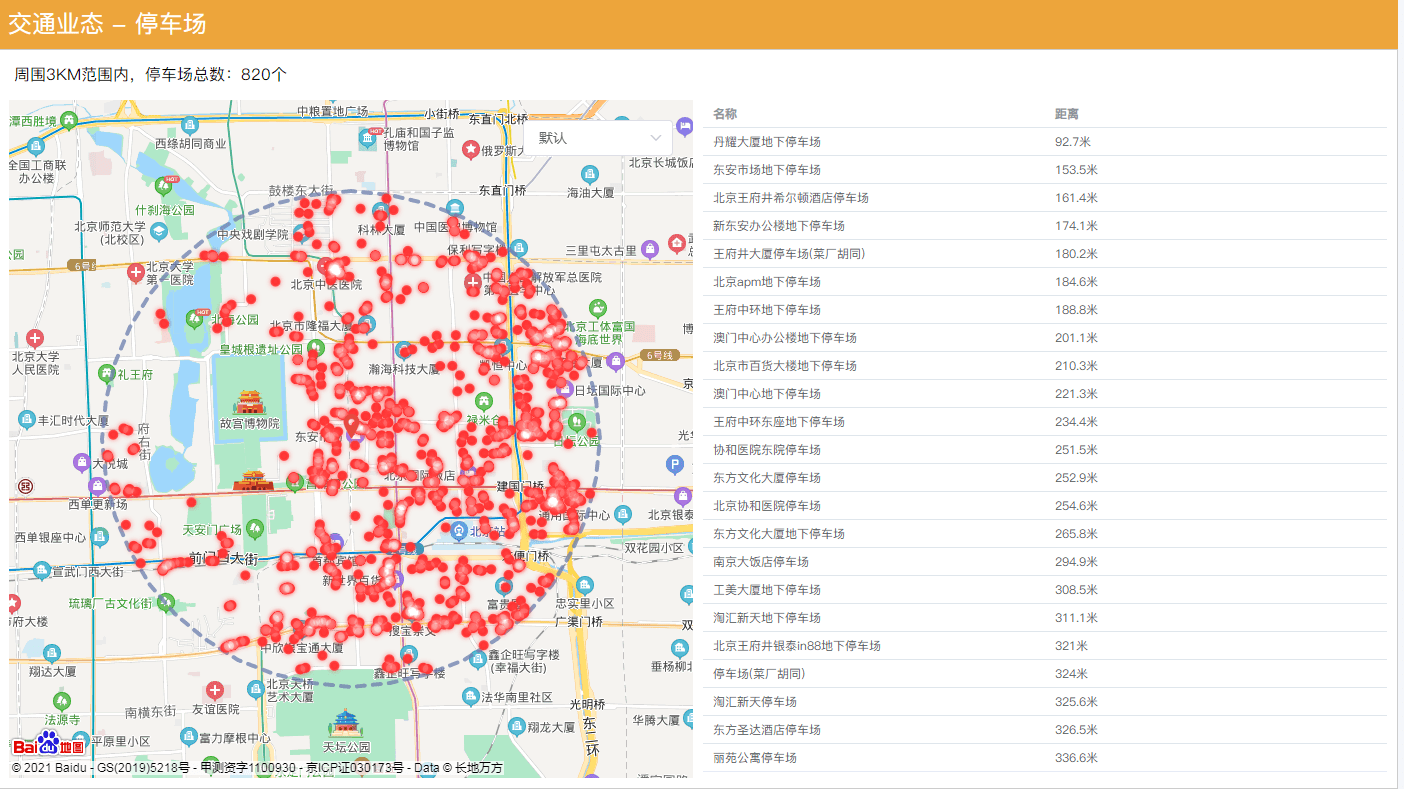Click the blue P parking icon
Image resolution: width=1404 pixels, height=789 pixels.
tap(676, 464)
